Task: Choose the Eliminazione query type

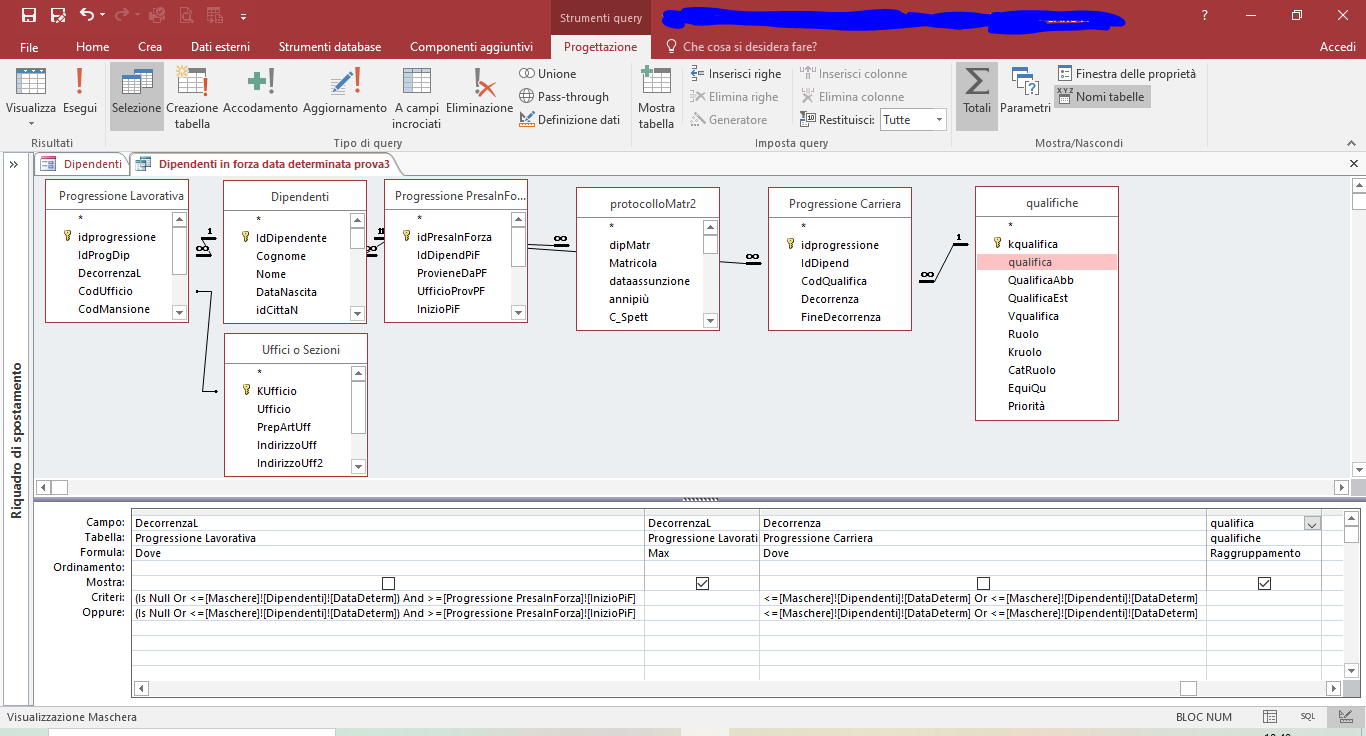Action: click(480, 90)
